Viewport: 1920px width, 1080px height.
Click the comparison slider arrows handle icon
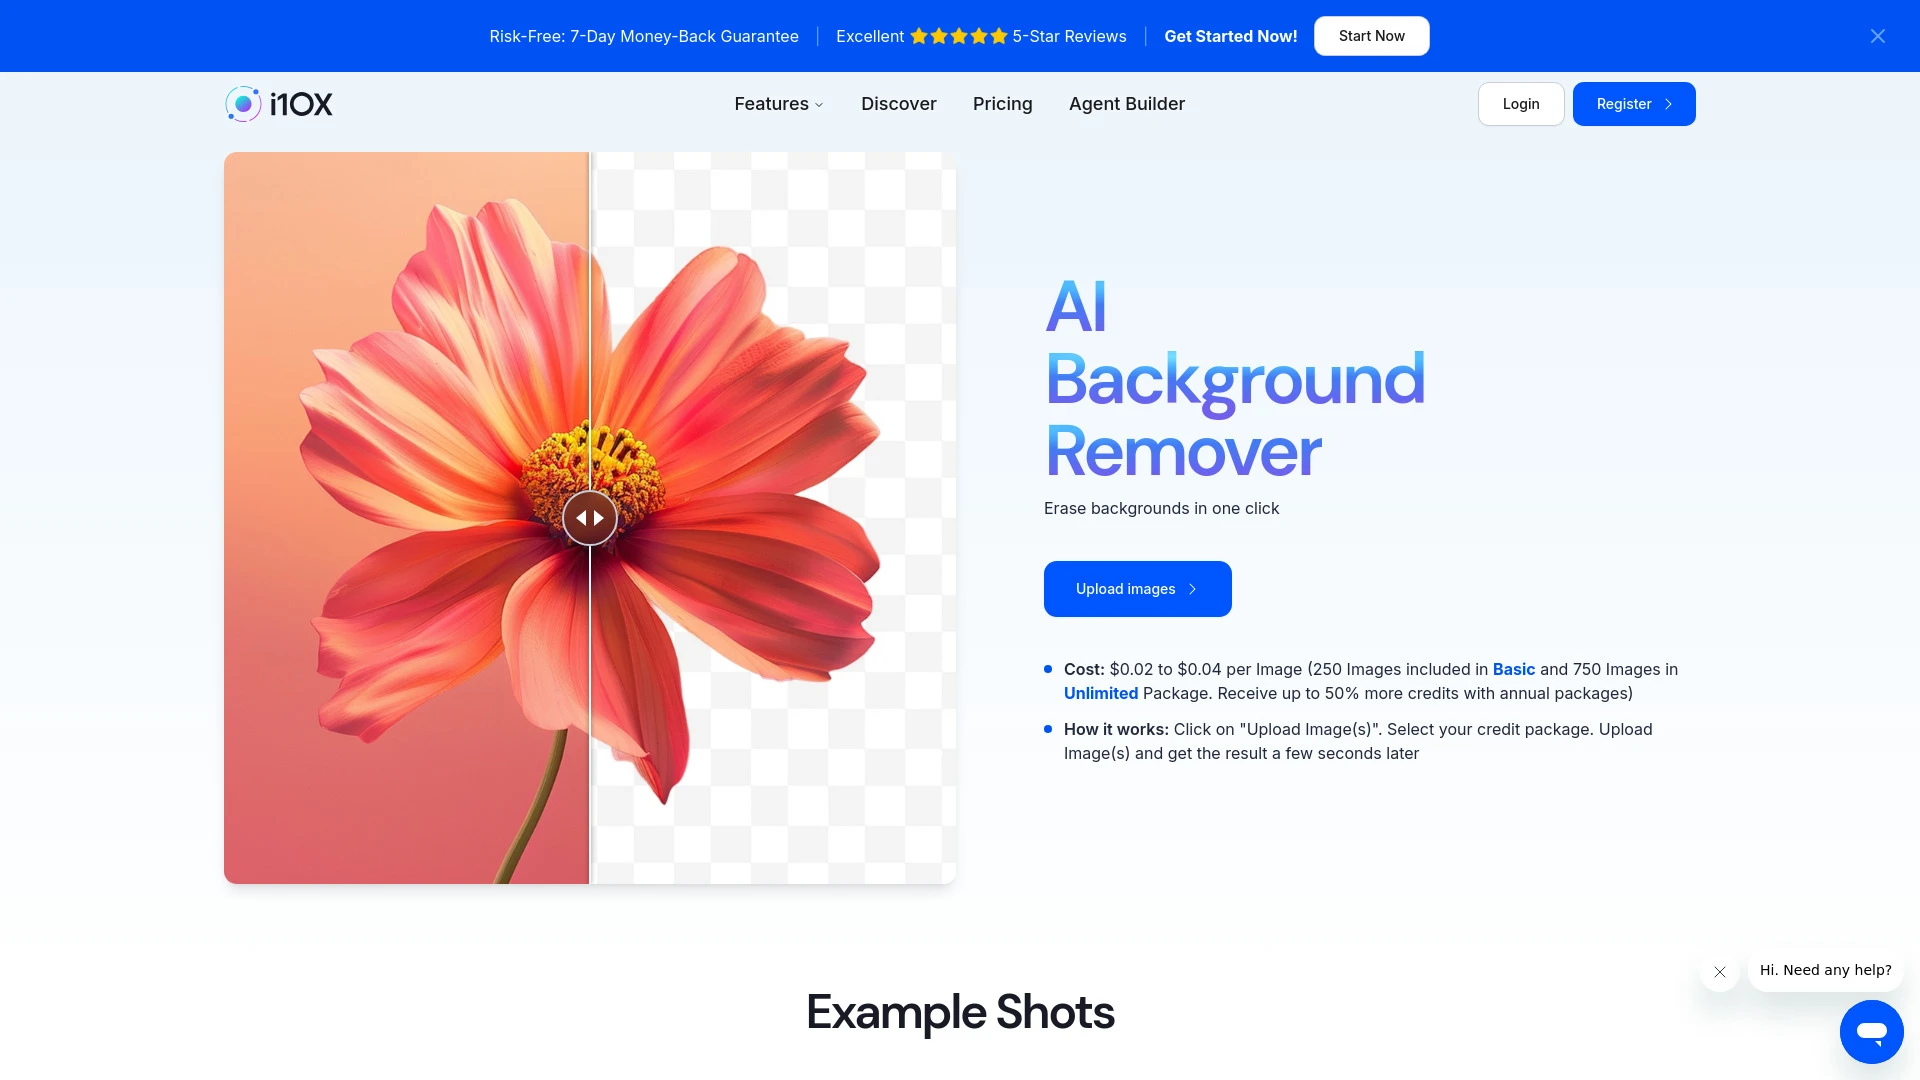tap(589, 517)
